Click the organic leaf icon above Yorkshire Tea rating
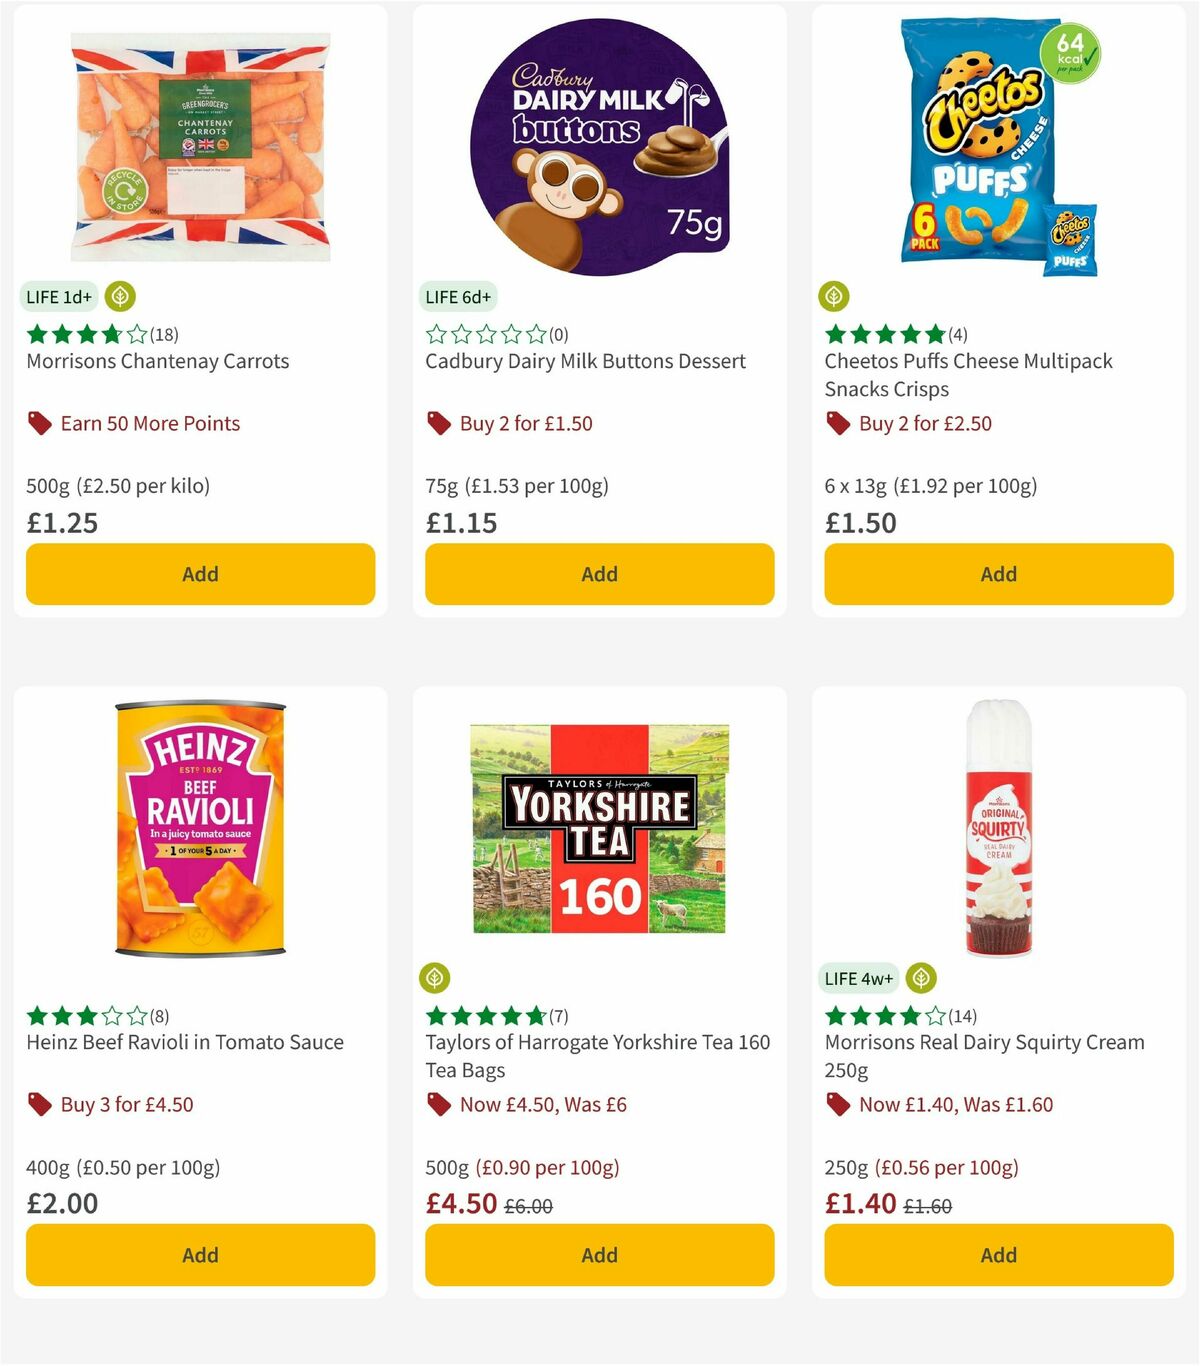1200x1366 pixels. tap(435, 977)
